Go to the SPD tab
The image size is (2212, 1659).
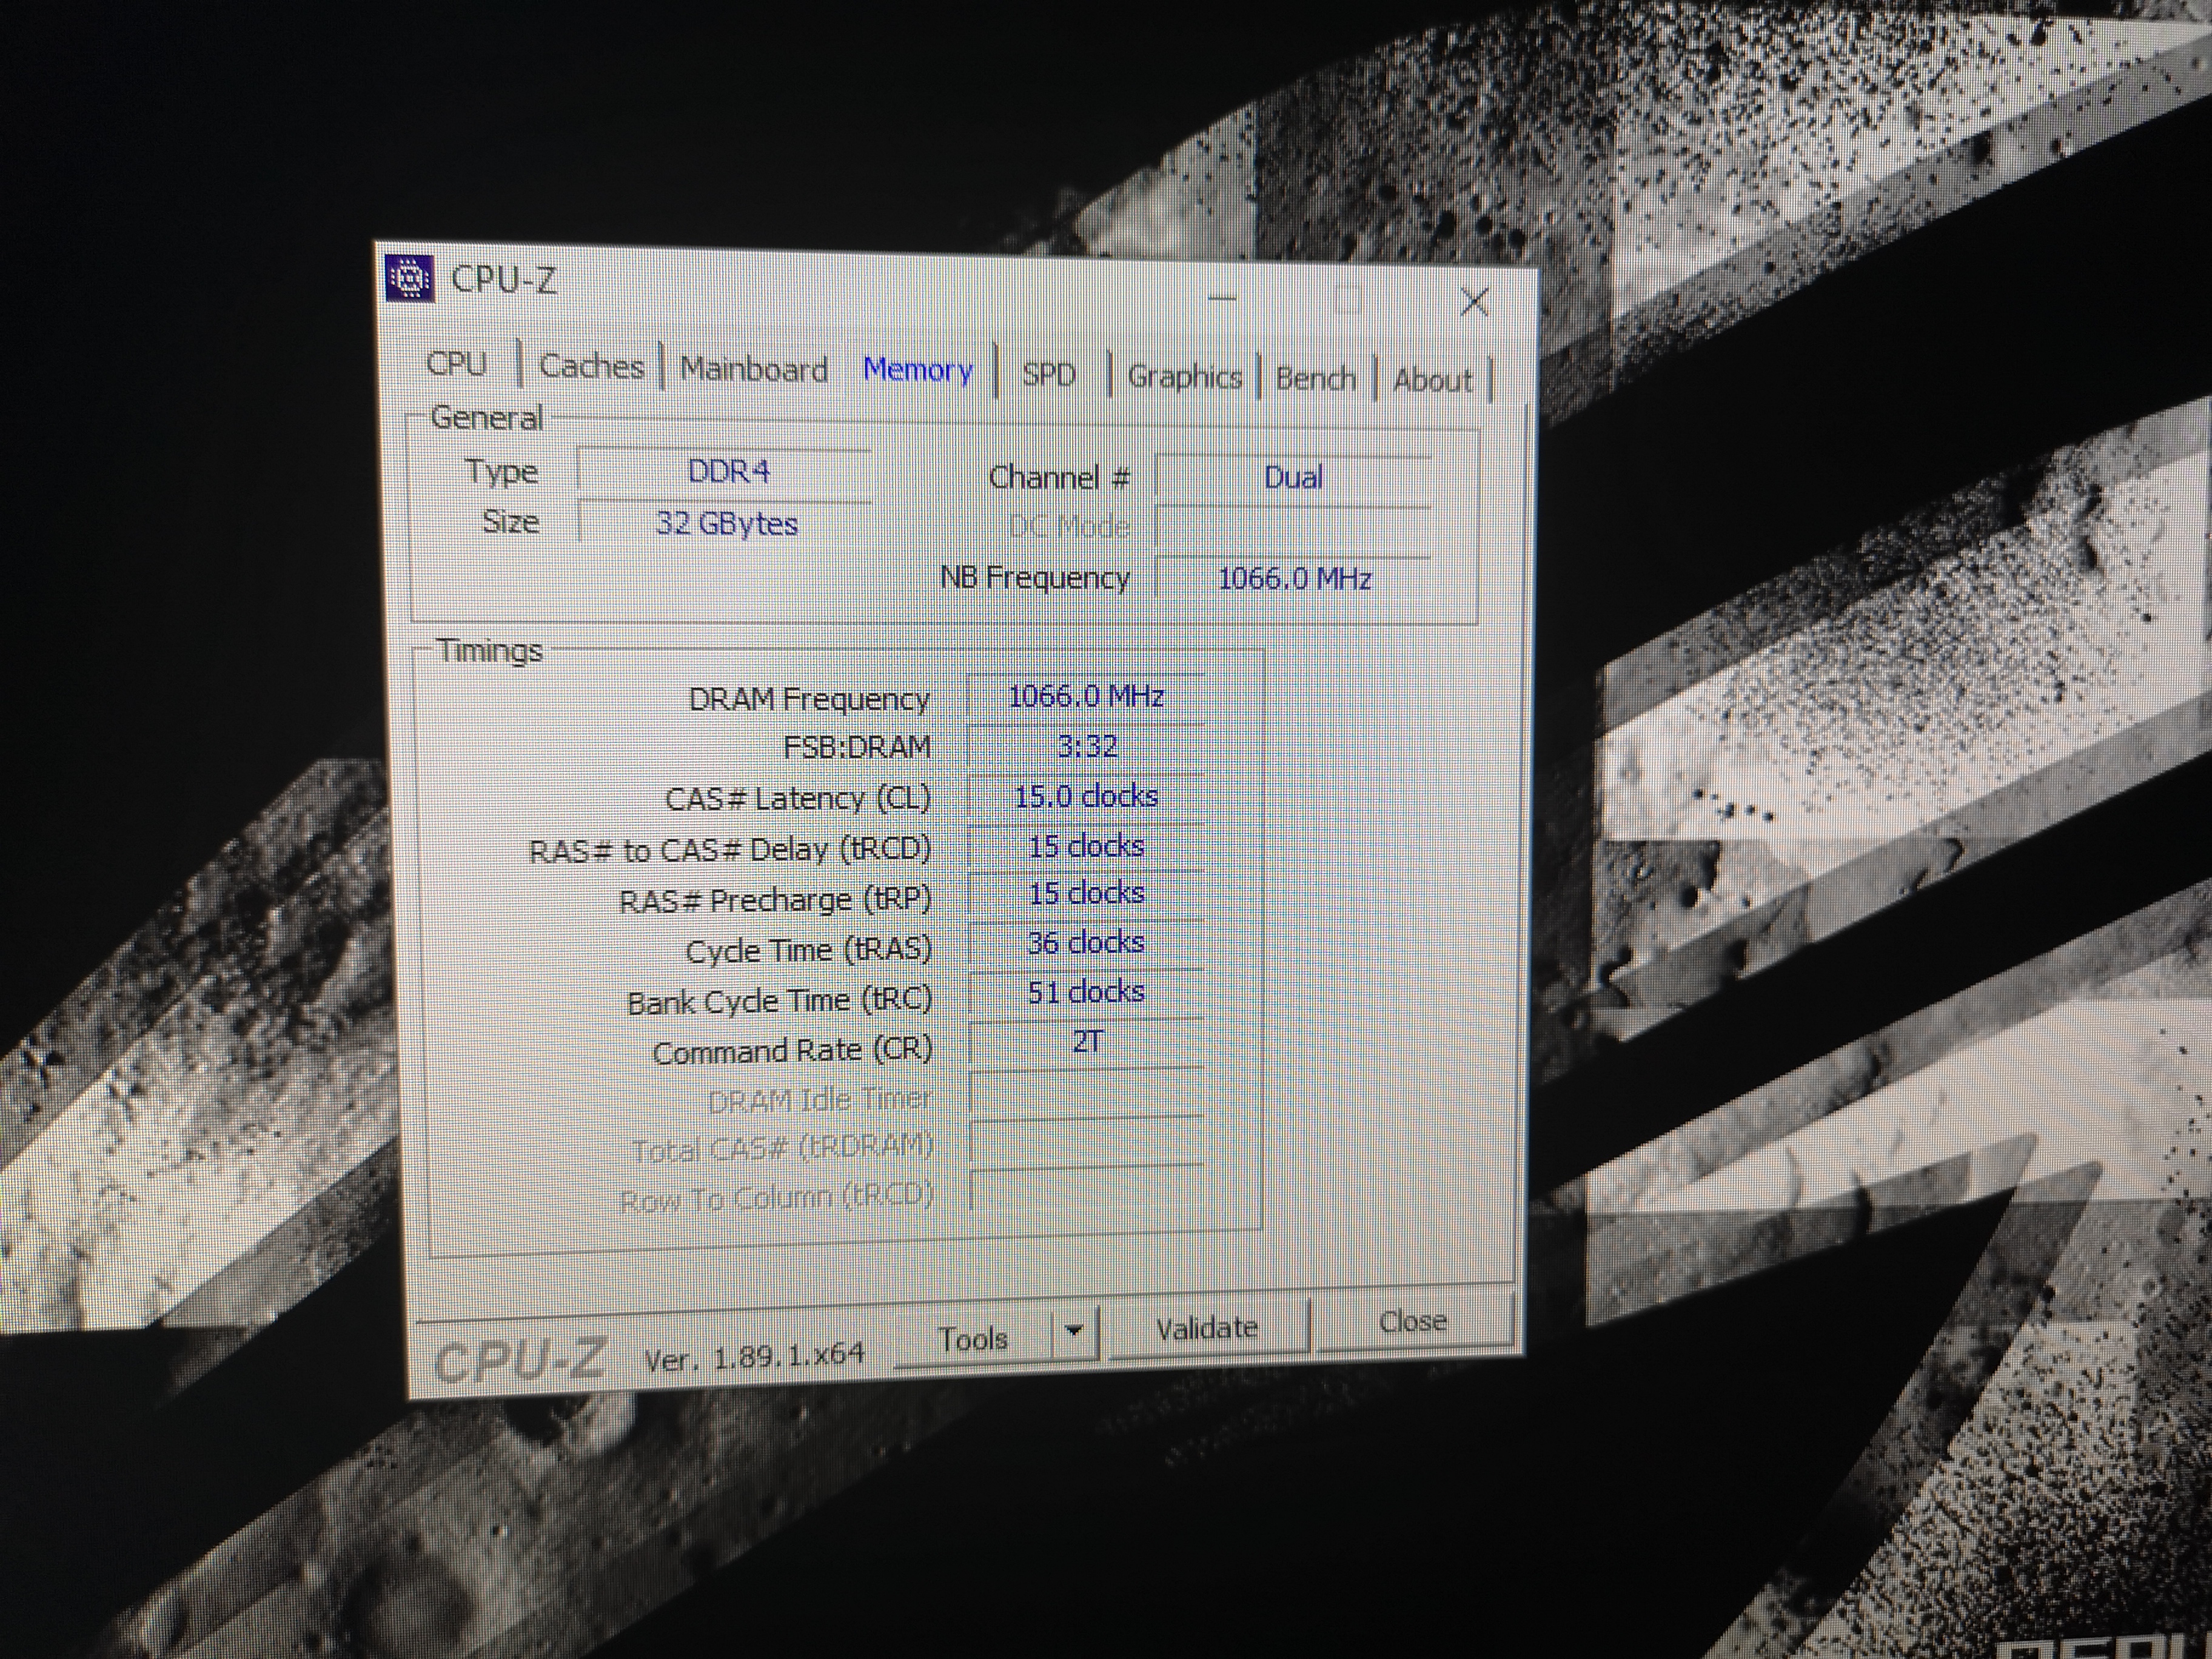coord(1048,374)
